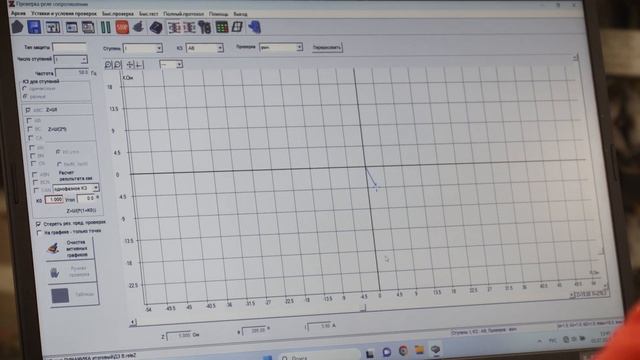Click the first red-lined list icon

174,28
